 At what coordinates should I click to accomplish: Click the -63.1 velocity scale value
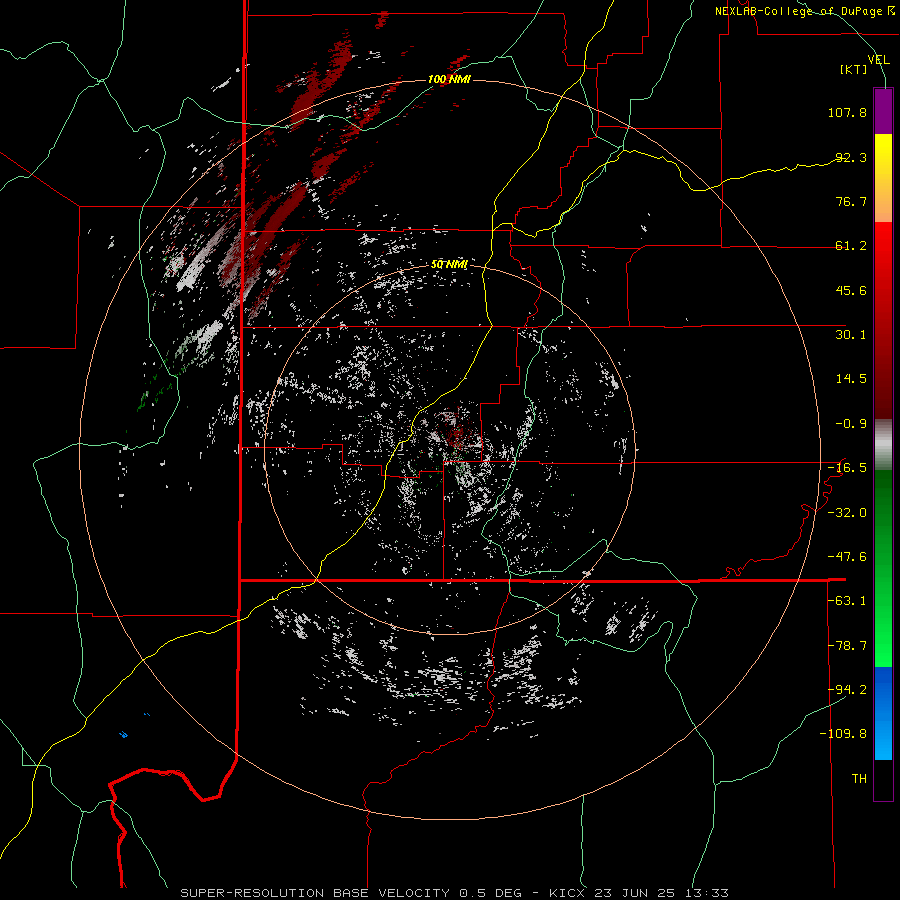[847, 601]
